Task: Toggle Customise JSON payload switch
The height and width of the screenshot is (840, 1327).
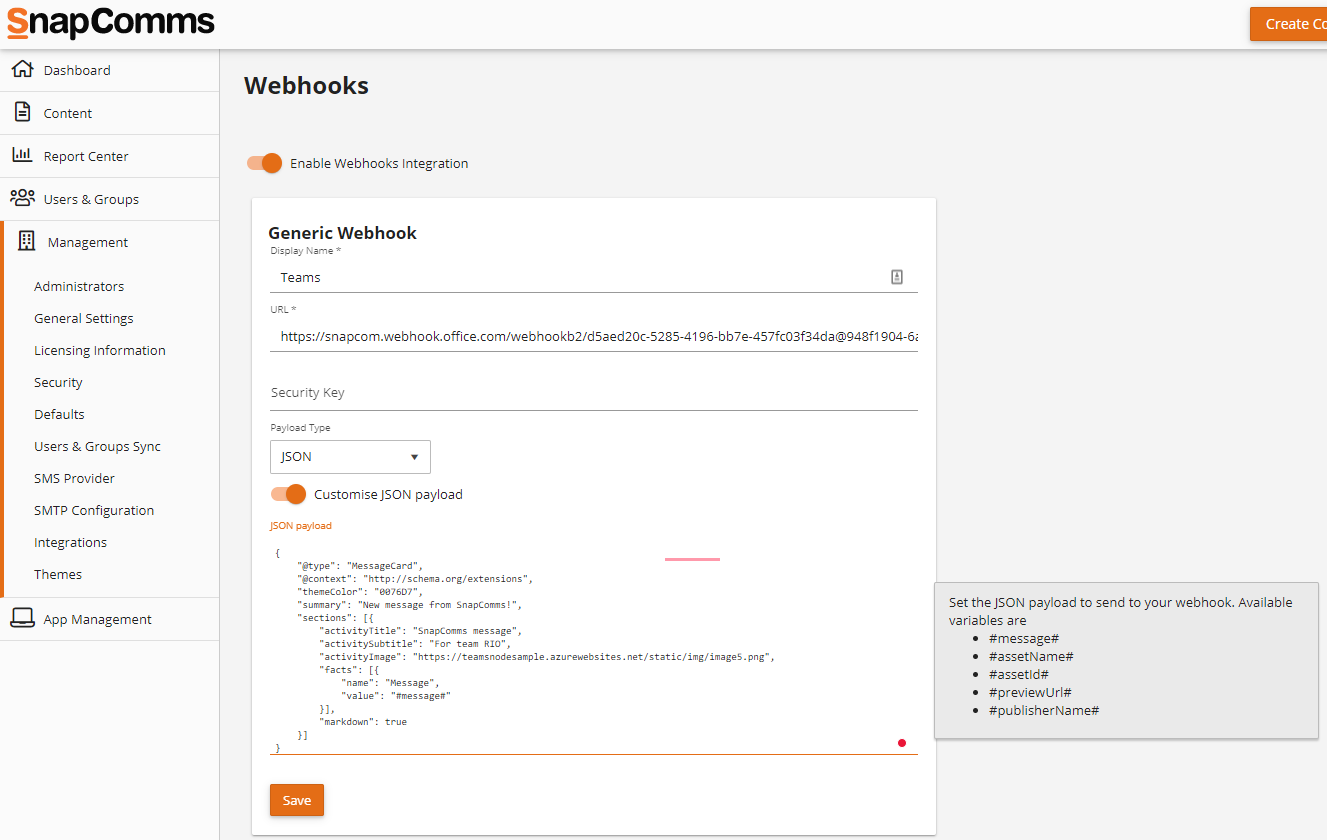Action: [288, 494]
